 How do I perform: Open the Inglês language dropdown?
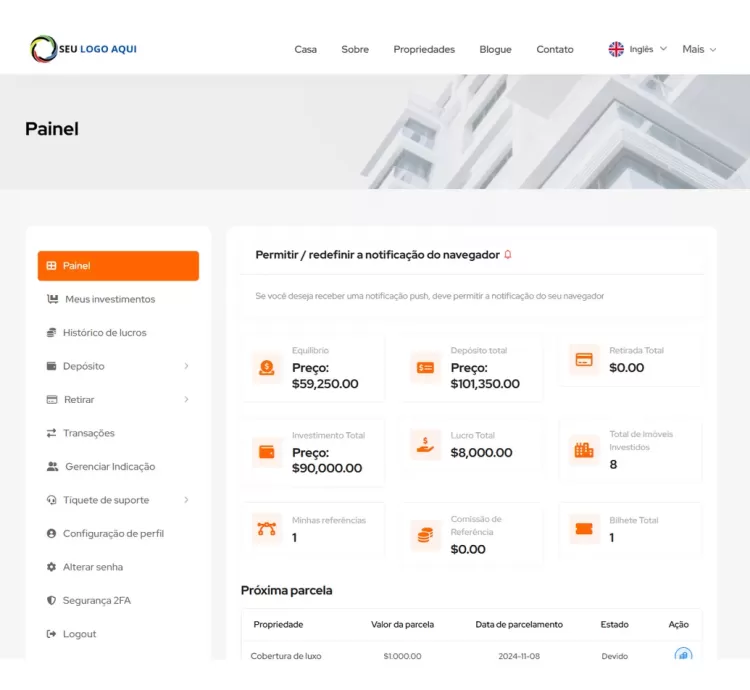[638, 49]
